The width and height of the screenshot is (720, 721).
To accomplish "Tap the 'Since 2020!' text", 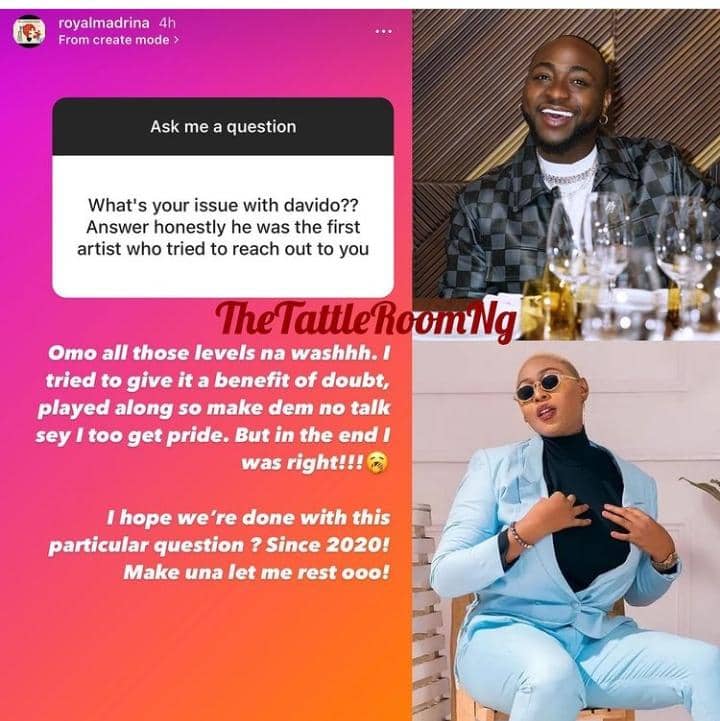I will click(x=327, y=545).
